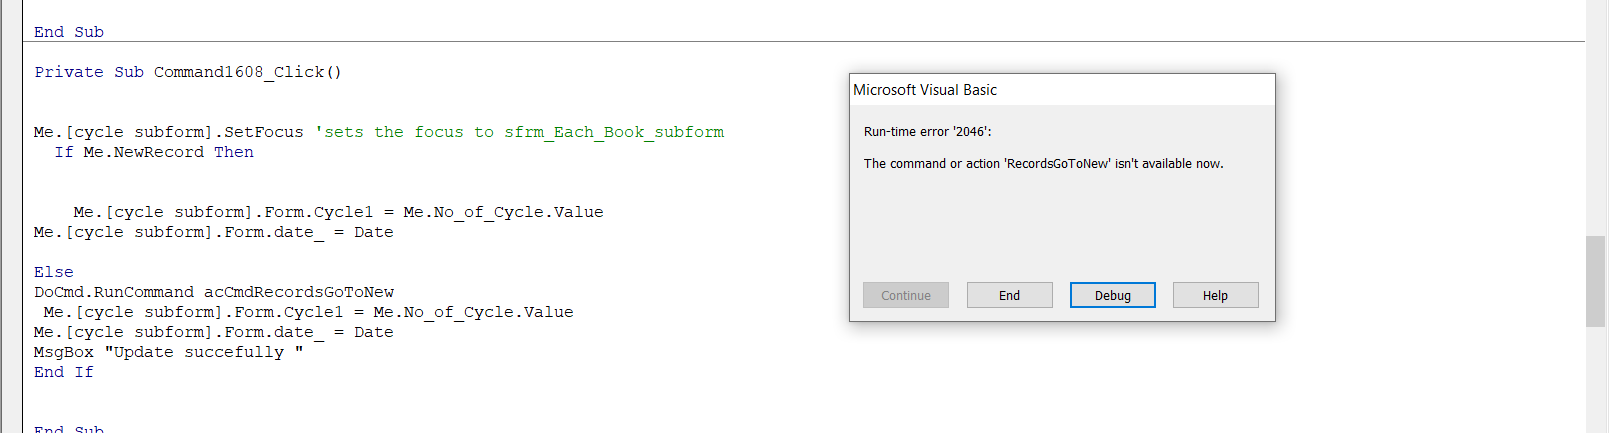This screenshot has width=1610, height=433.
Task: Click the first date_ = Date line
Action: click(214, 232)
